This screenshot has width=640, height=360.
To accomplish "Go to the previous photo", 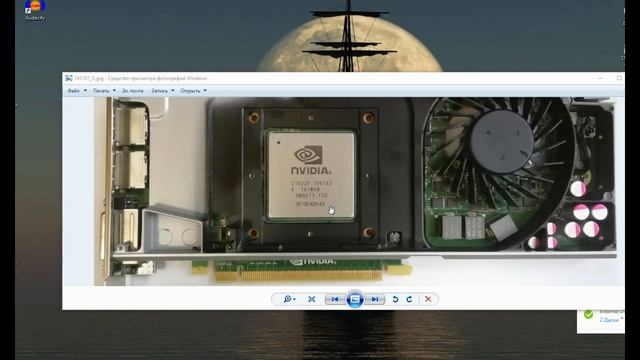I will click(335, 299).
